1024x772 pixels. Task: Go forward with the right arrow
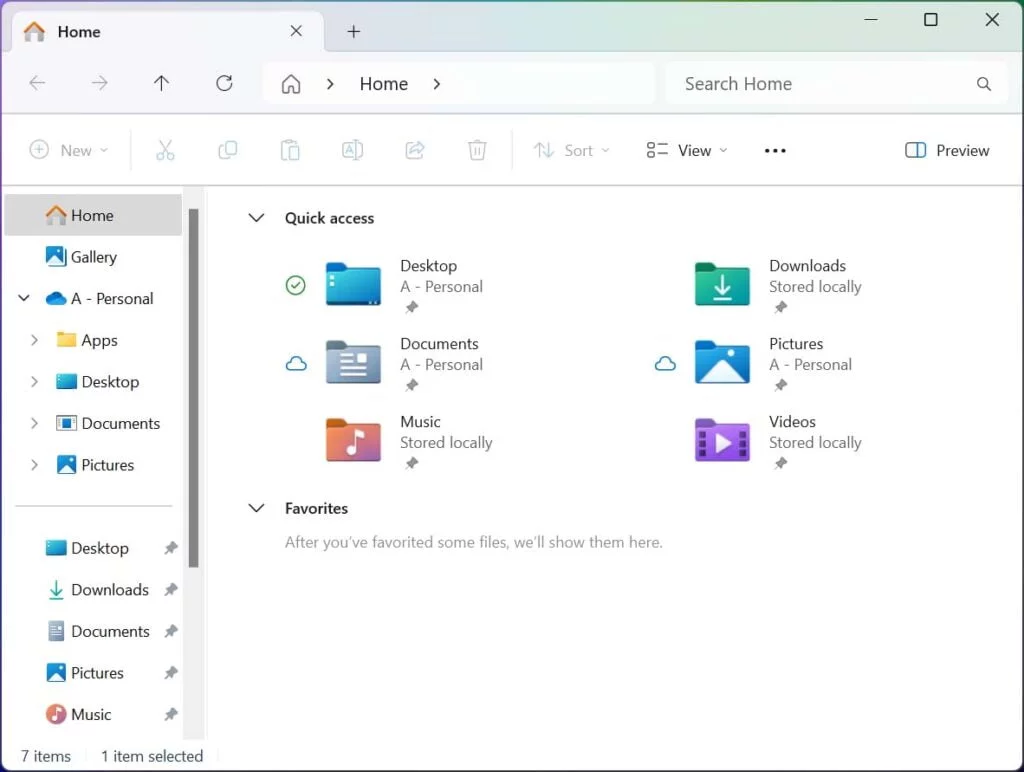(x=99, y=83)
